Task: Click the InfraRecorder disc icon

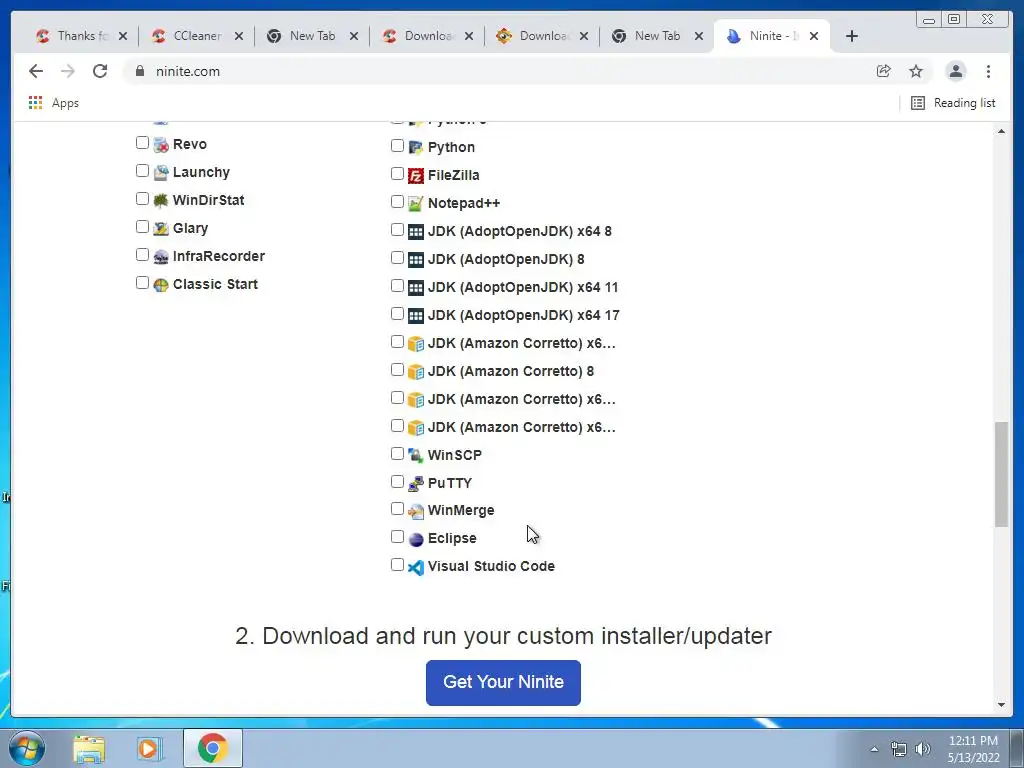Action: (x=161, y=257)
